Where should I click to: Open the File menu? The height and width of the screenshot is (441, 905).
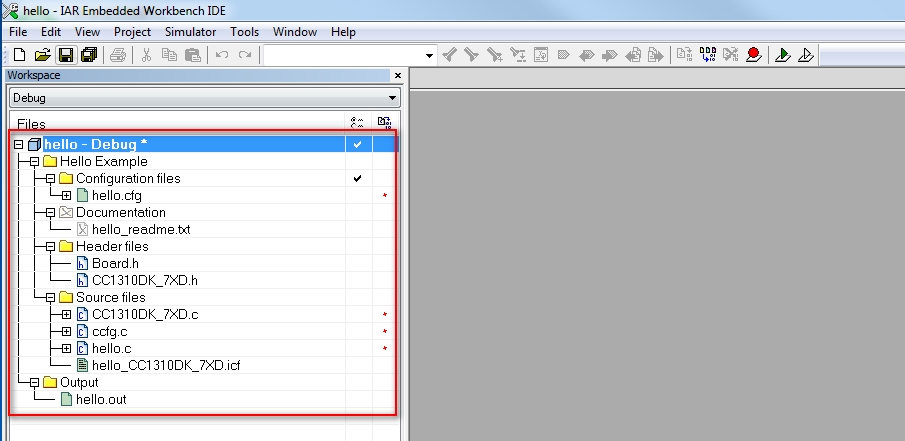click(18, 32)
